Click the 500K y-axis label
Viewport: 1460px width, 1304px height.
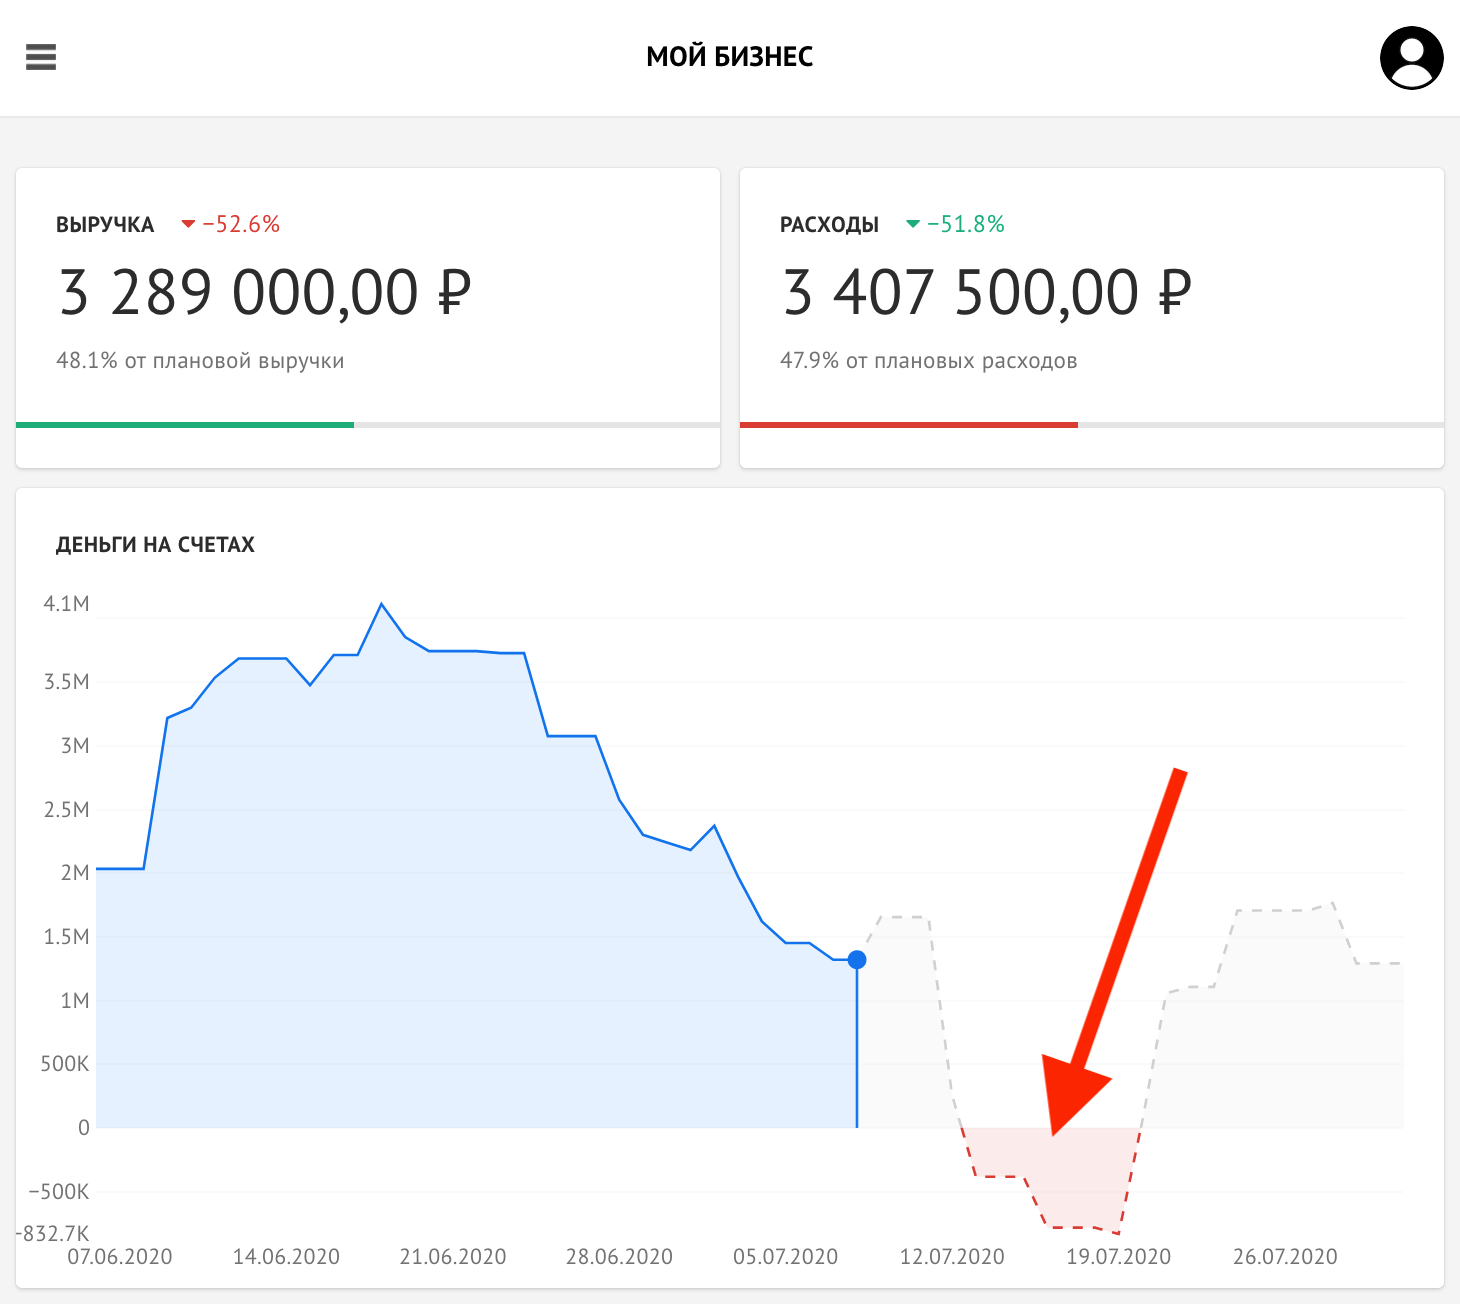tap(65, 1064)
